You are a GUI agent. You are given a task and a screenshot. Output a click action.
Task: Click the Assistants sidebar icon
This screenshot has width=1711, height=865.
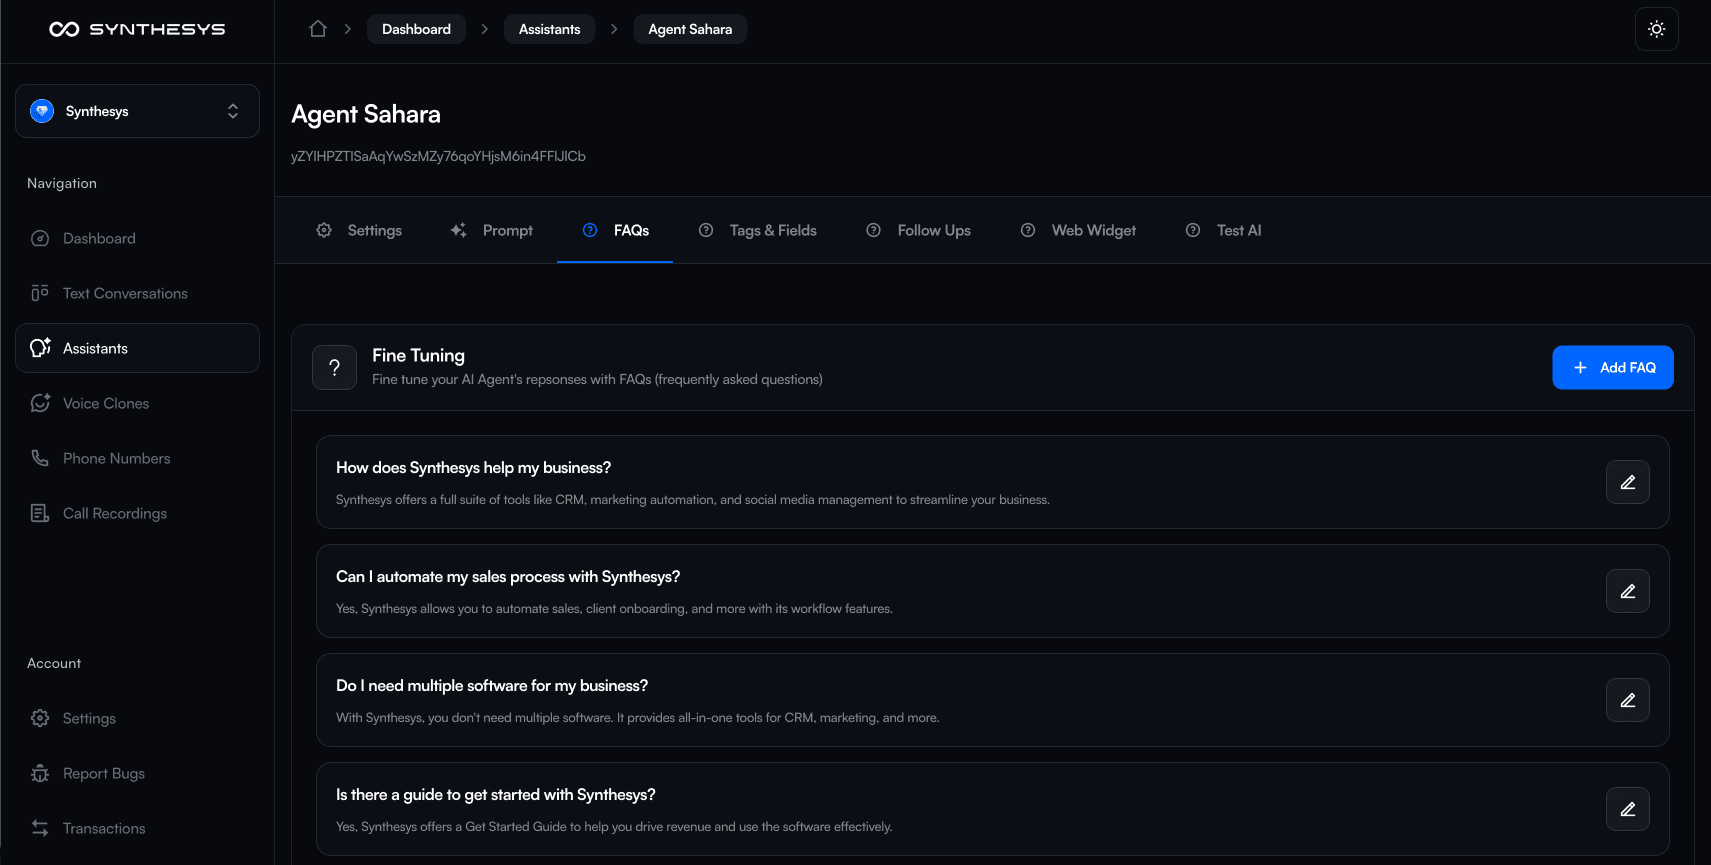coord(40,348)
